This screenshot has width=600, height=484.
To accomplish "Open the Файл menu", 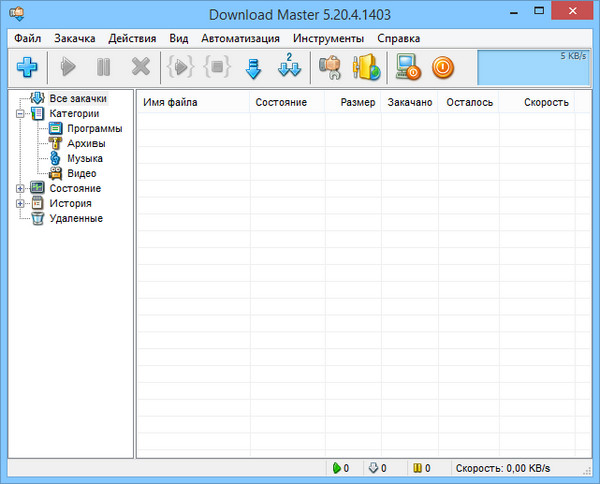I will 27,38.
